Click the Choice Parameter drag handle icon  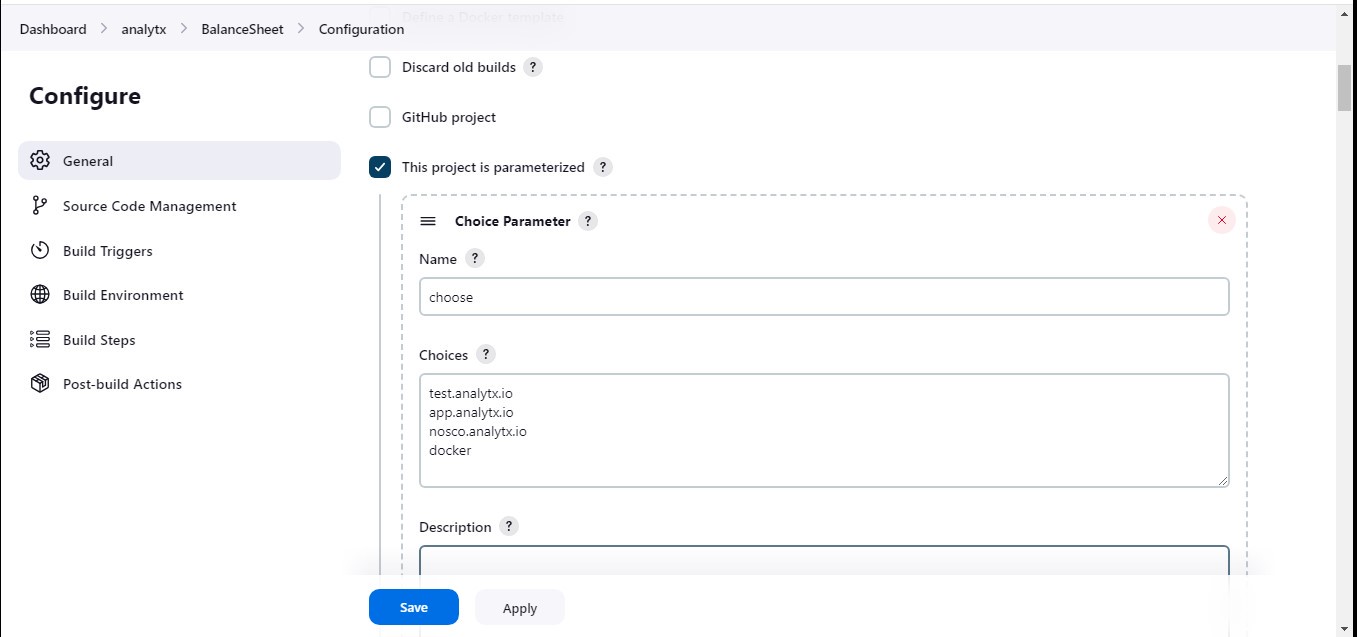coord(428,221)
